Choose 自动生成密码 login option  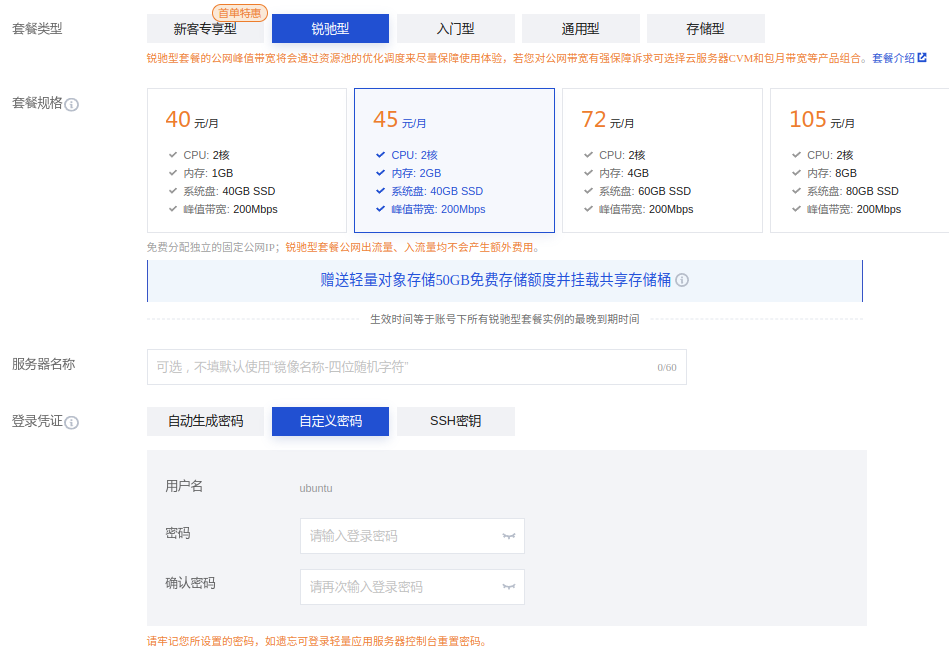pos(205,421)
